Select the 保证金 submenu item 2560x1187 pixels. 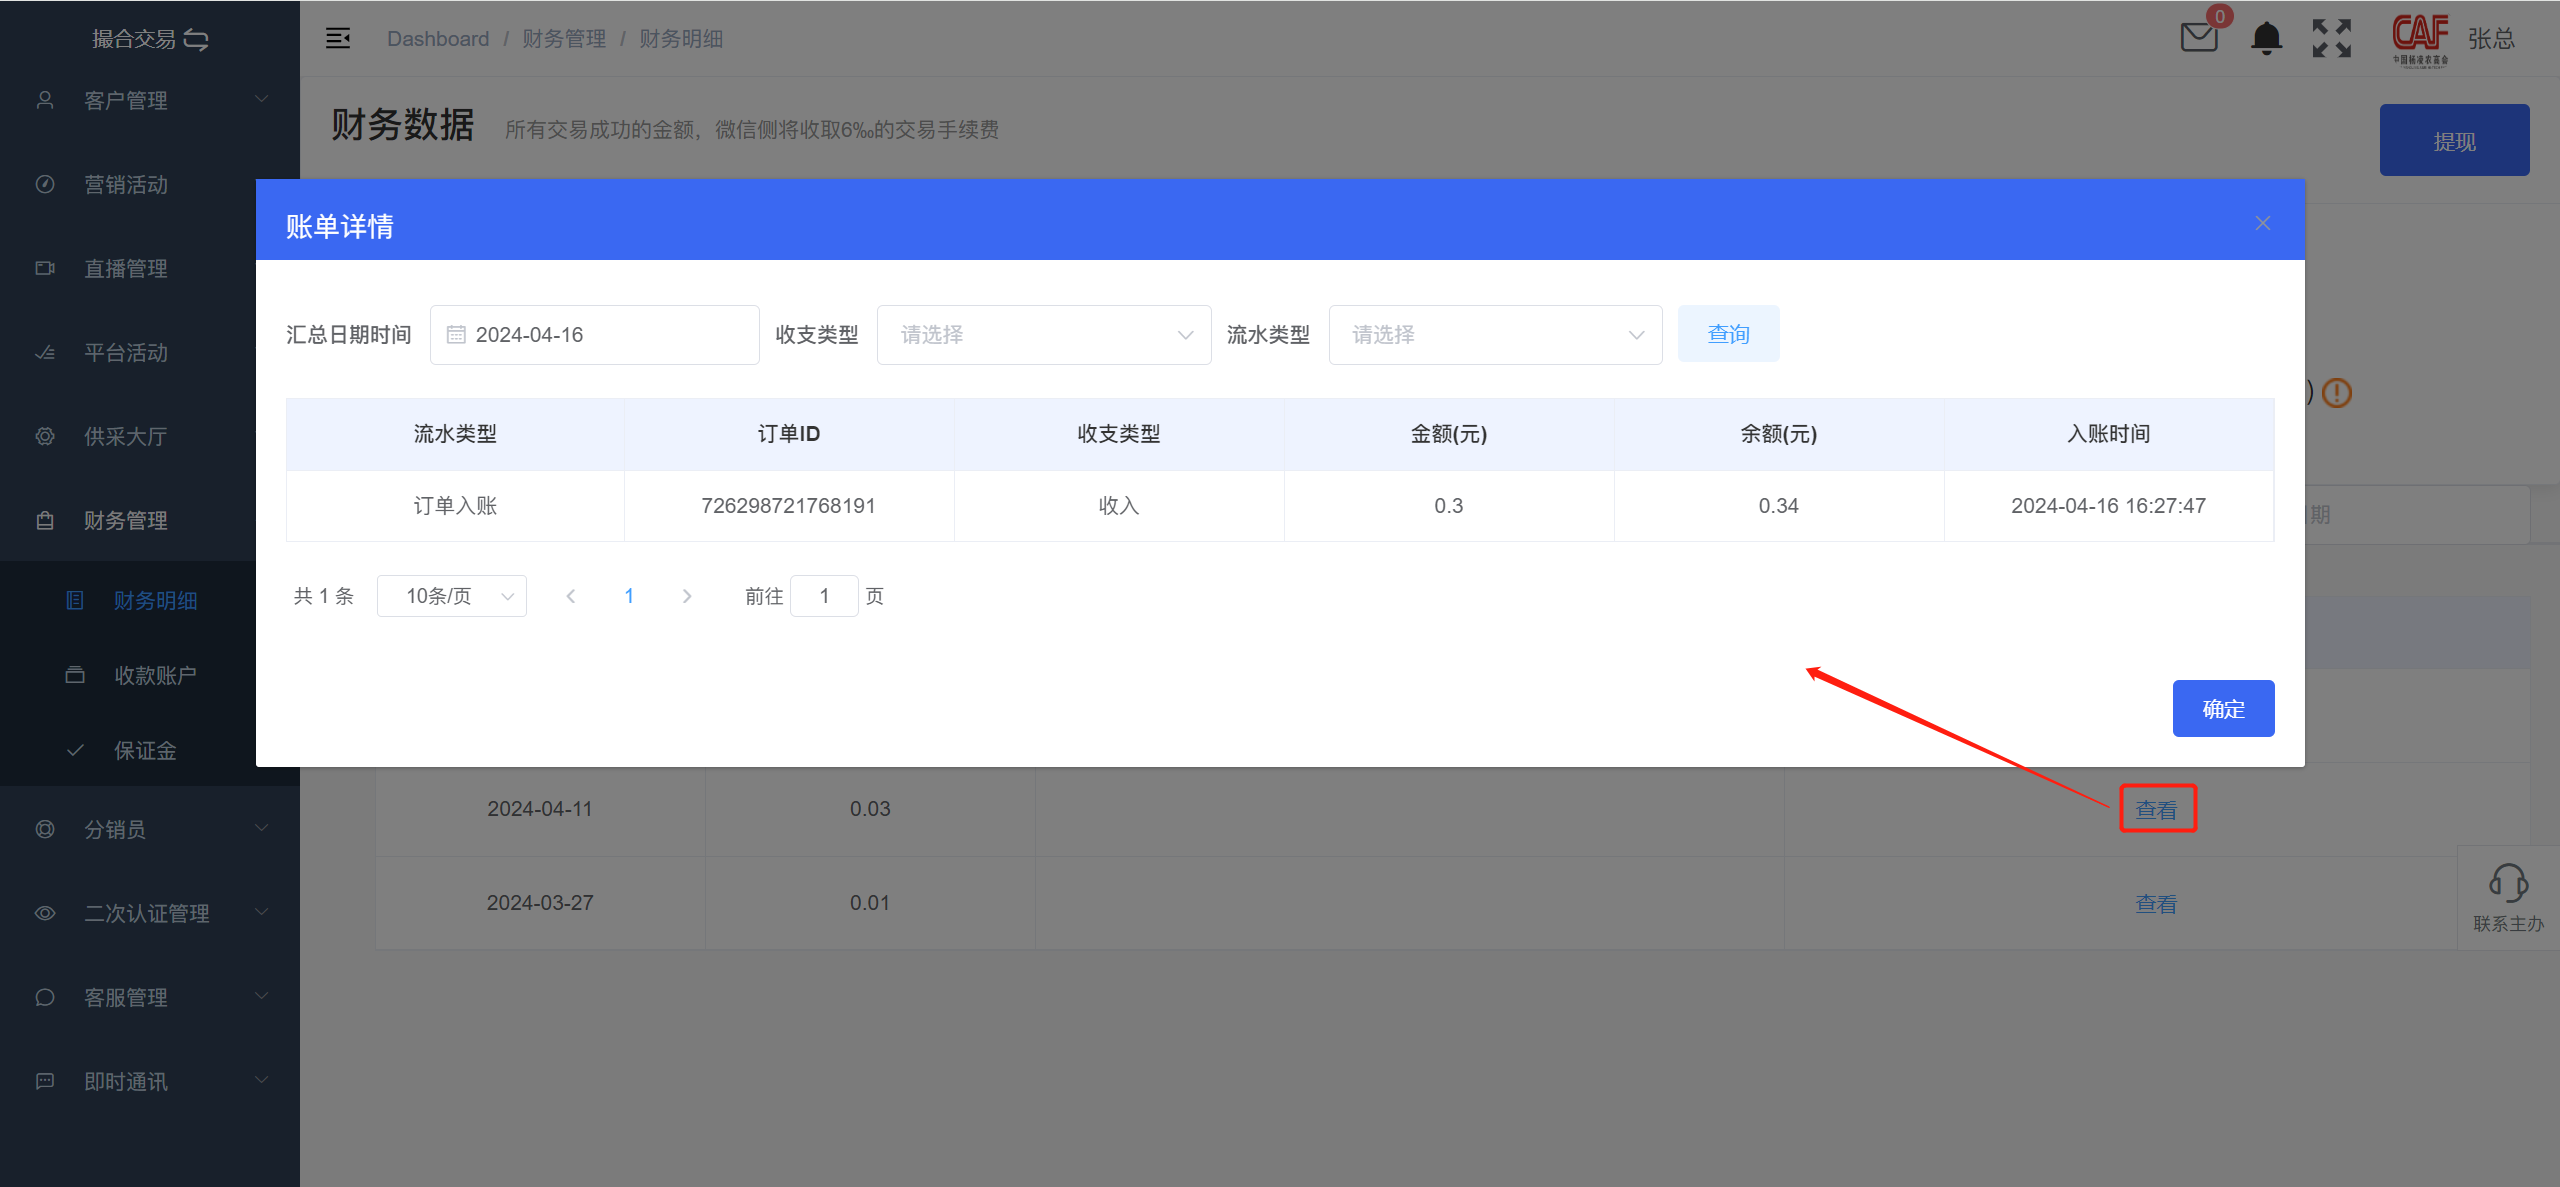pos(128,750)
